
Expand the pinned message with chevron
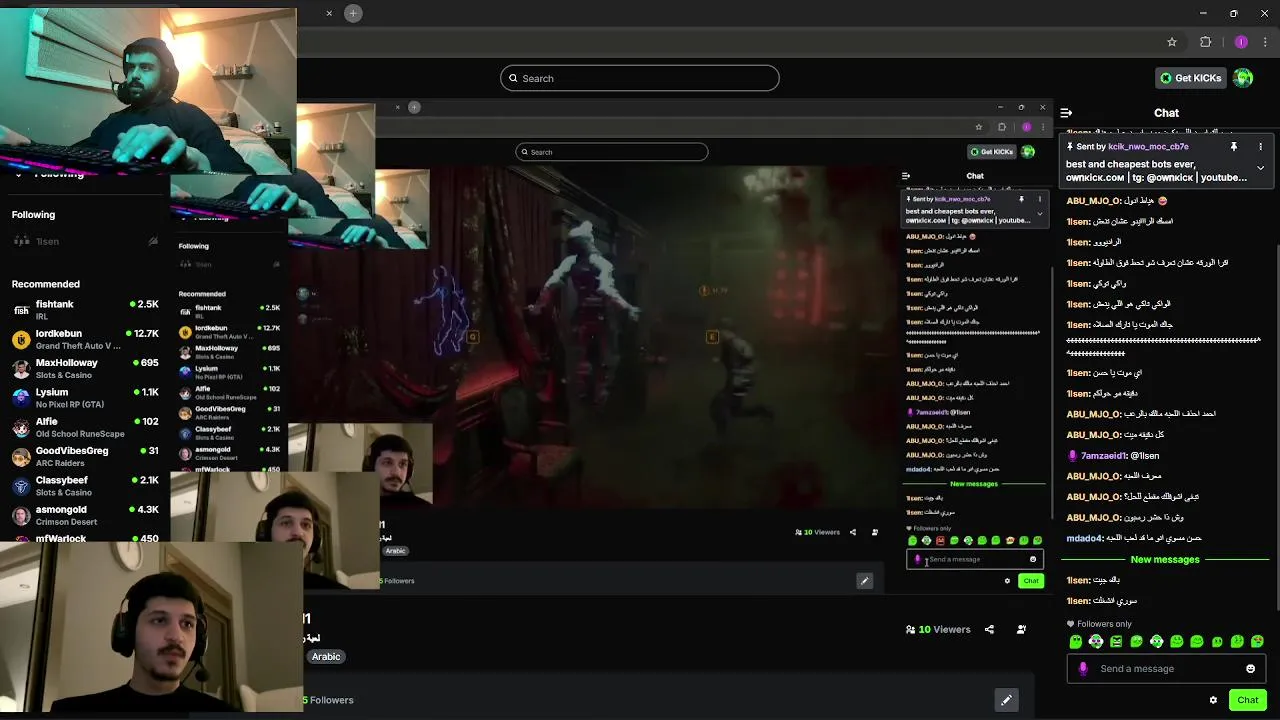coord(1260,168)
